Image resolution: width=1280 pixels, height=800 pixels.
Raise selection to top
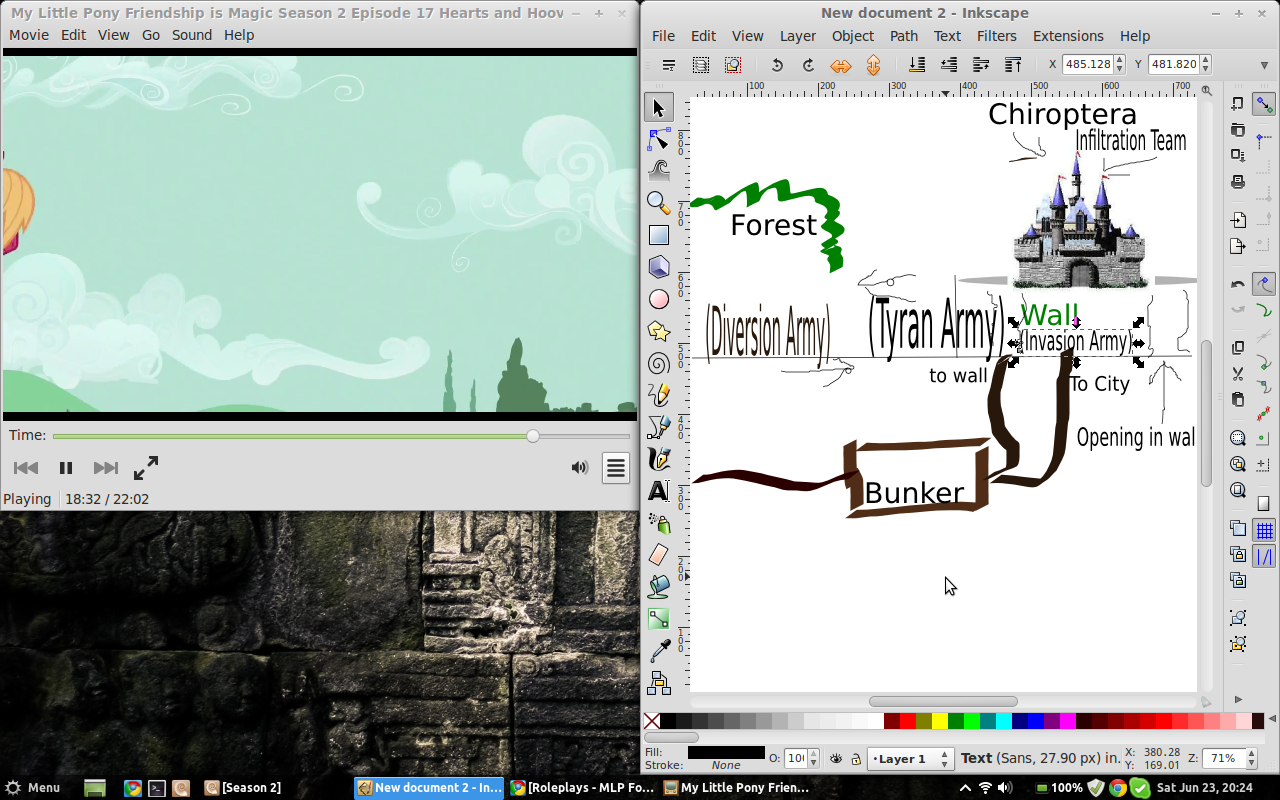(1013, 65)
